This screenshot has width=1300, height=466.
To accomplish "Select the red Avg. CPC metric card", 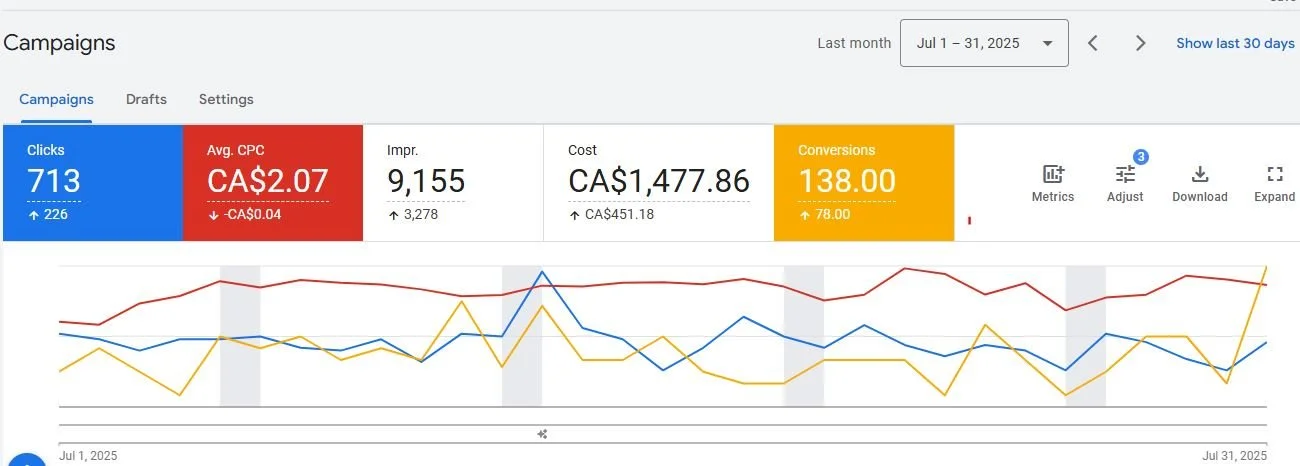I will 273,183.
